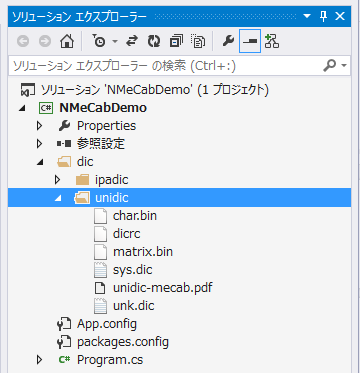Click the wrench icon beside Properties node
The height and width of the screenshot is (373, 360).
pyautogui.click(x=64, y=126)
